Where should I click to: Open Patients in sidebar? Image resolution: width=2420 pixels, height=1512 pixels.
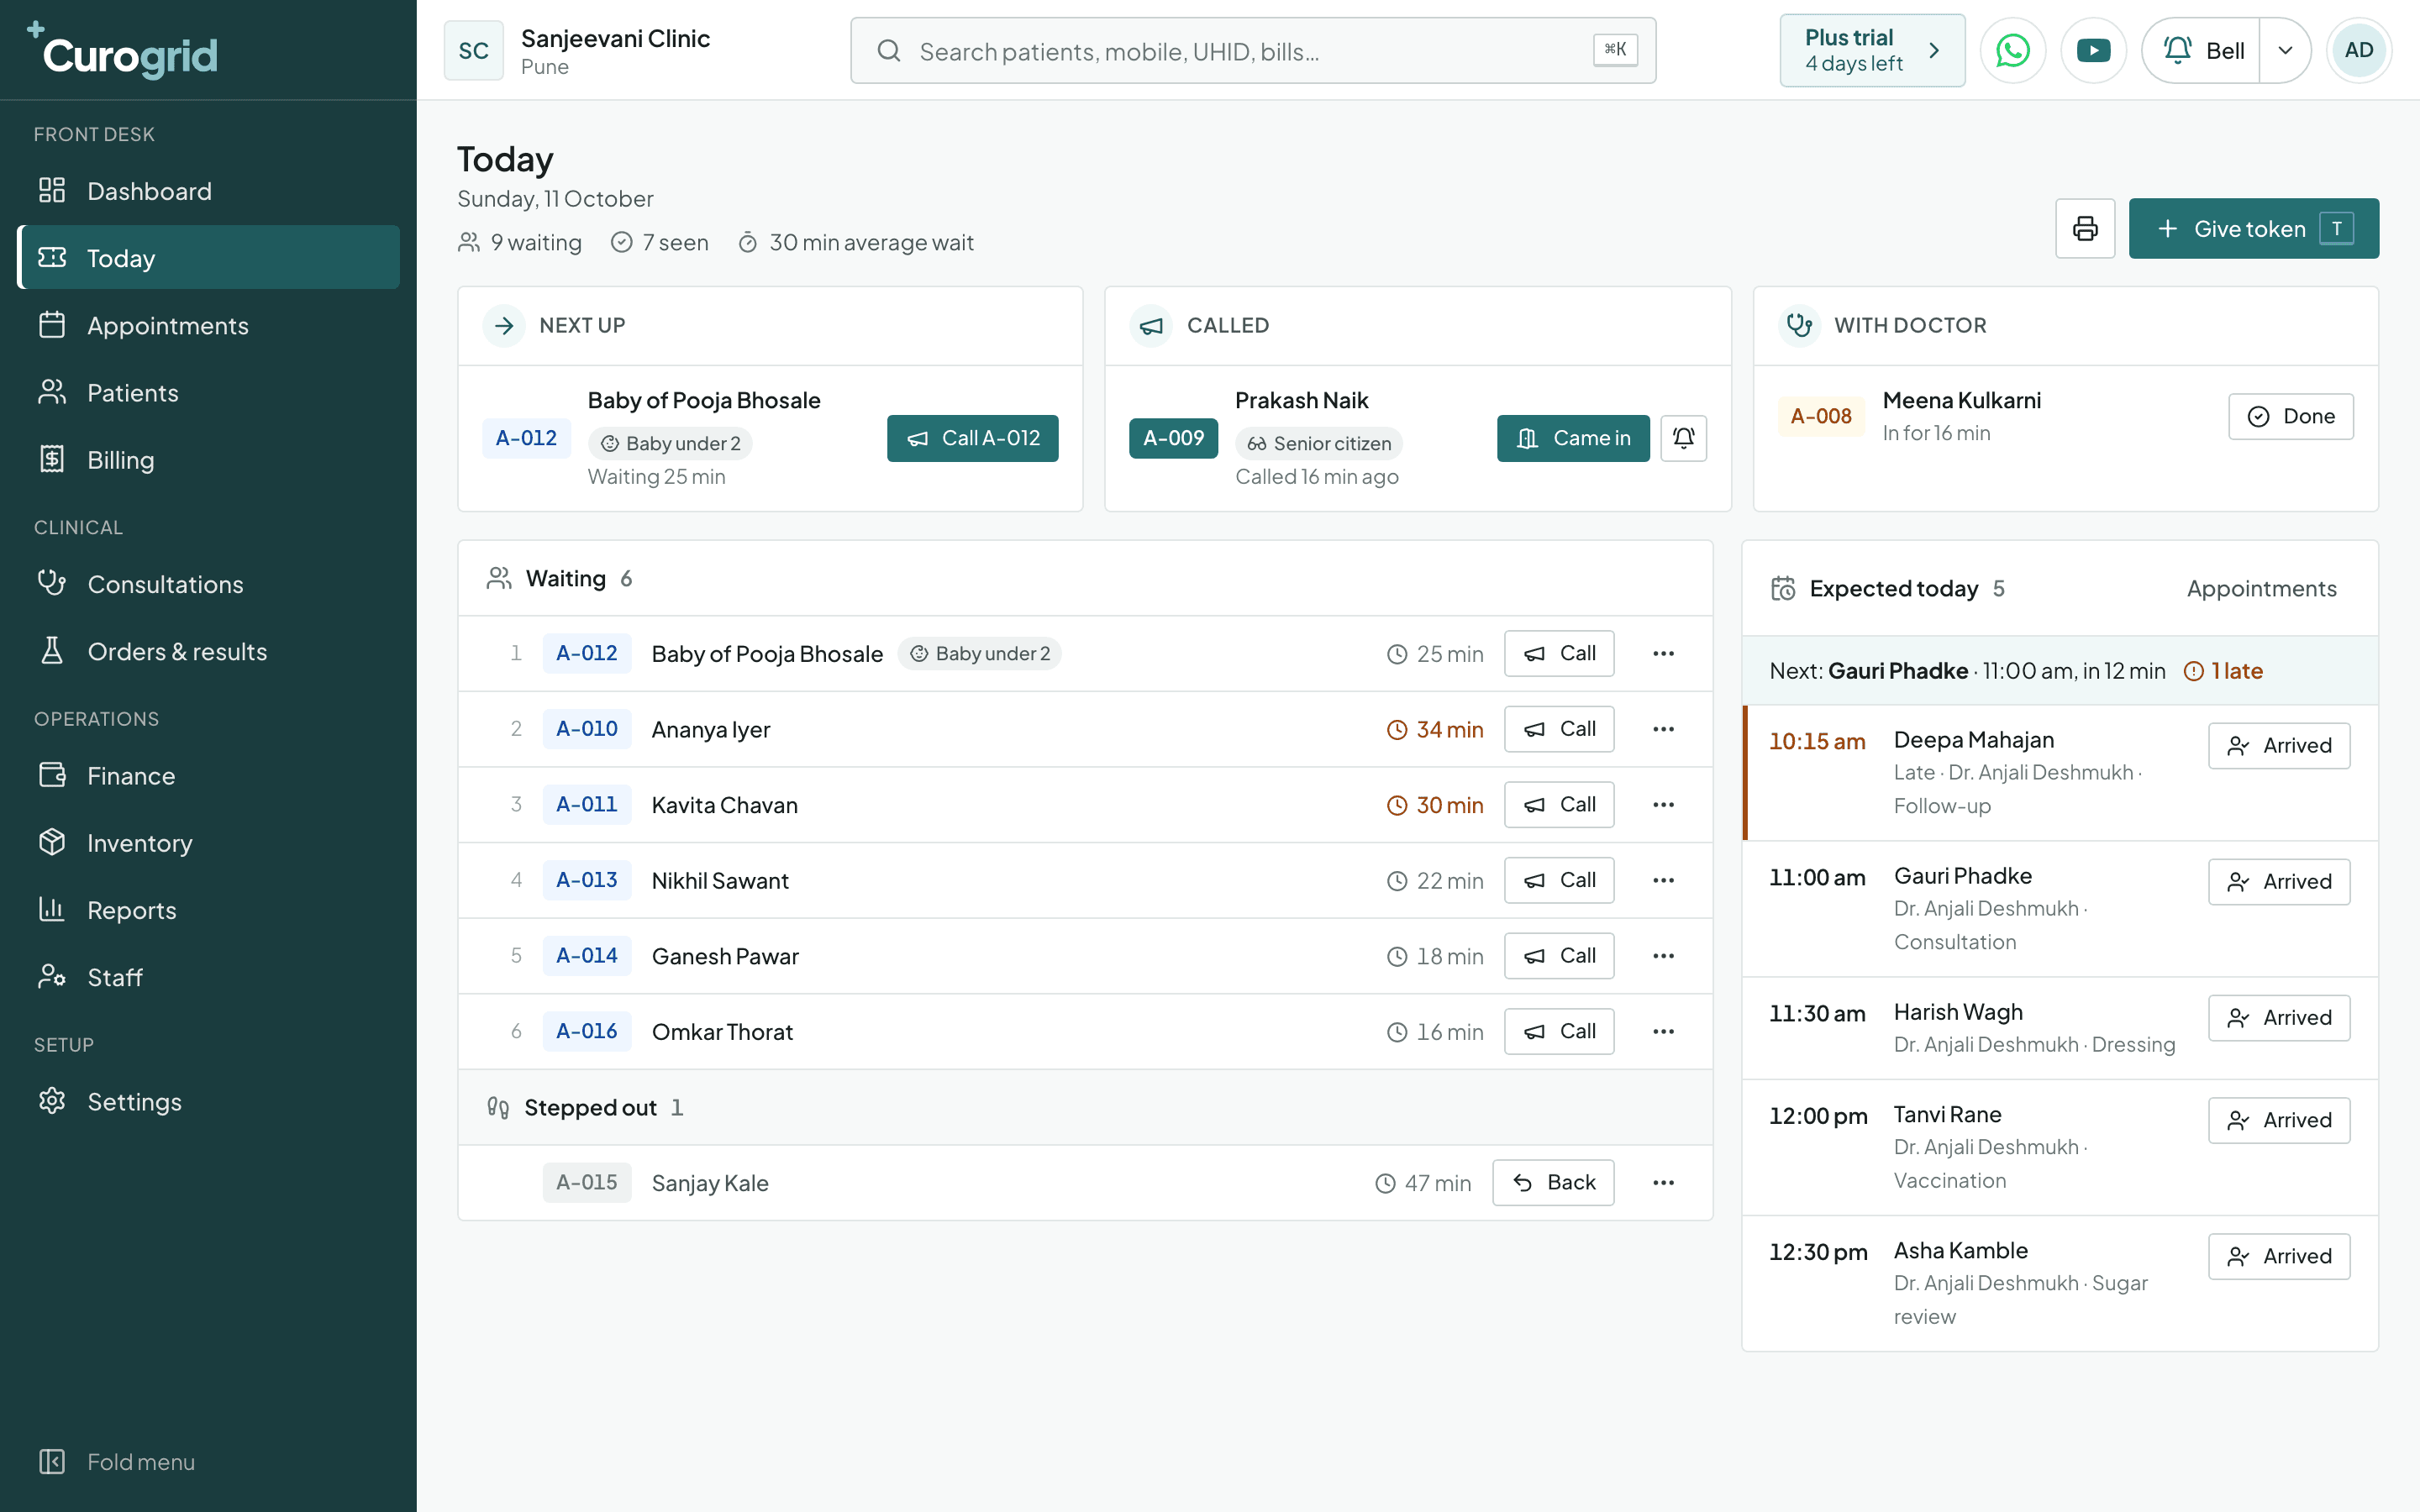[x=209, y=393]
